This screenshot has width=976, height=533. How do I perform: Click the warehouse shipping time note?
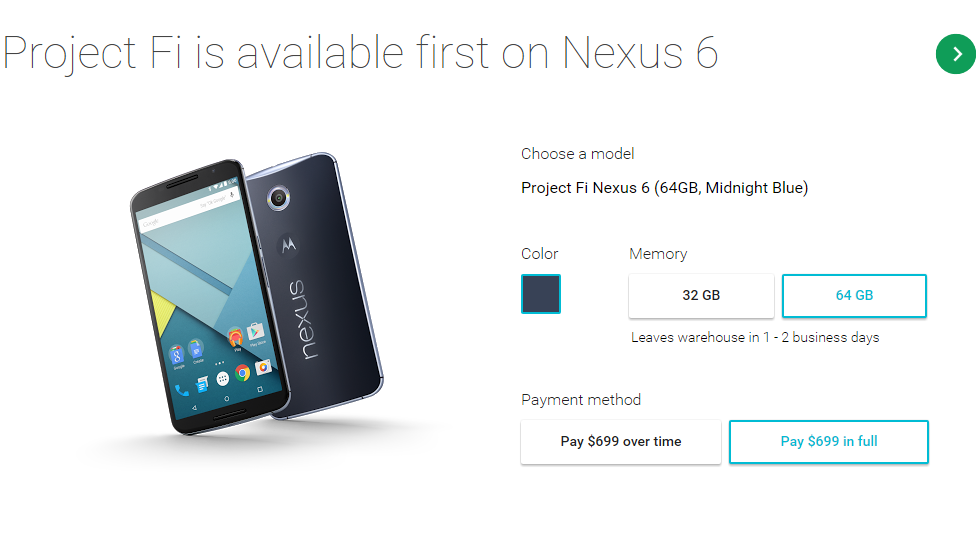click(x=755, y=337)
